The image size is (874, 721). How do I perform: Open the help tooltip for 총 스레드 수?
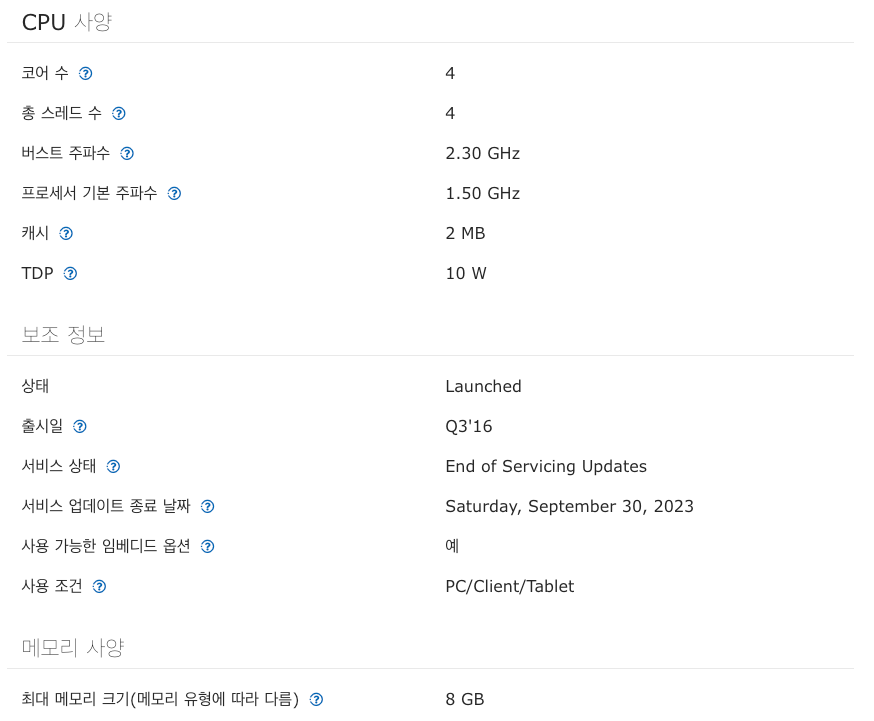[119, 114]
